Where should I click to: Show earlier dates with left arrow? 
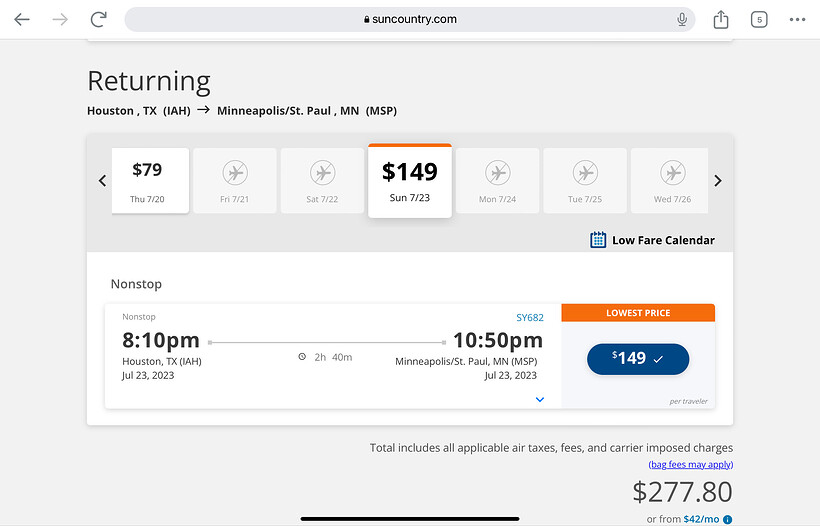coord(102,181)
